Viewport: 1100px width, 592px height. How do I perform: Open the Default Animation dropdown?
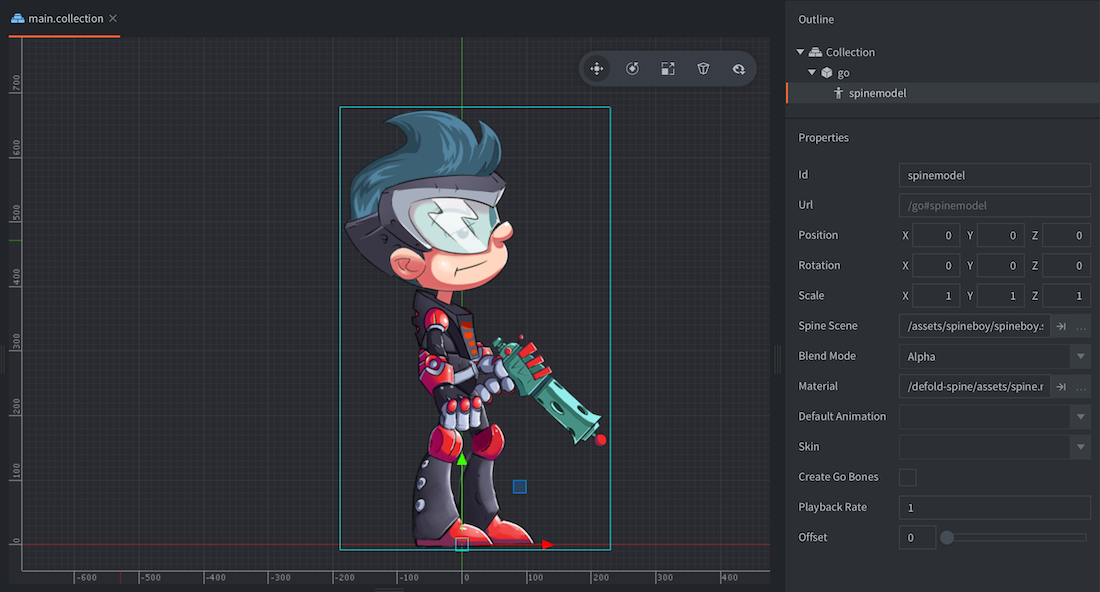pos(1080,416)
